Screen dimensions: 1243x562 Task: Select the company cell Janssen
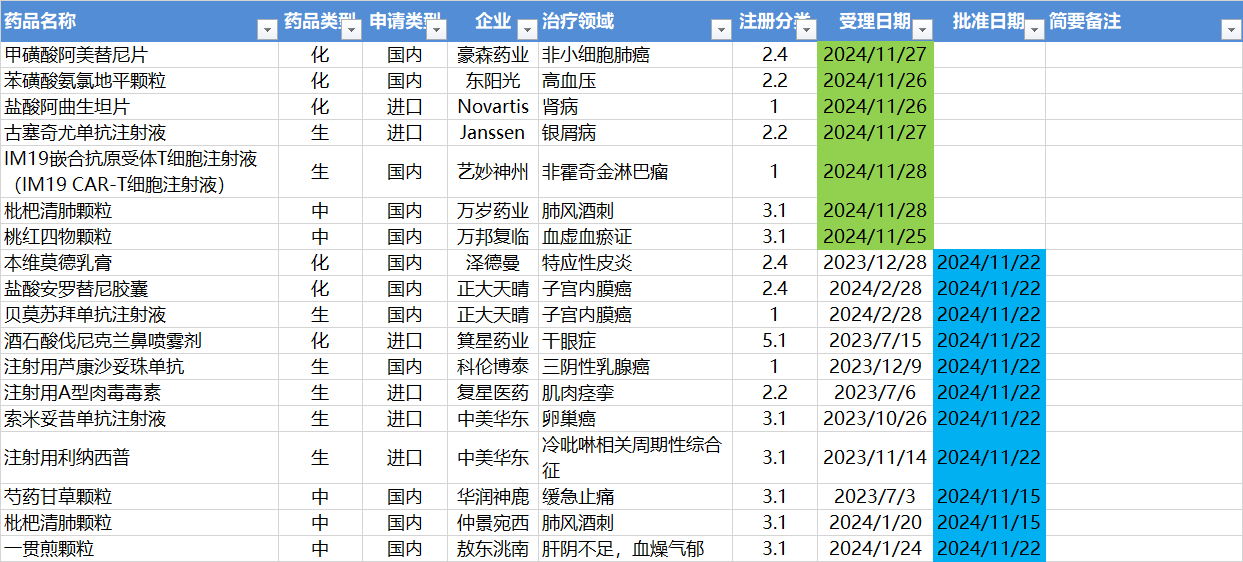(493, 133)
